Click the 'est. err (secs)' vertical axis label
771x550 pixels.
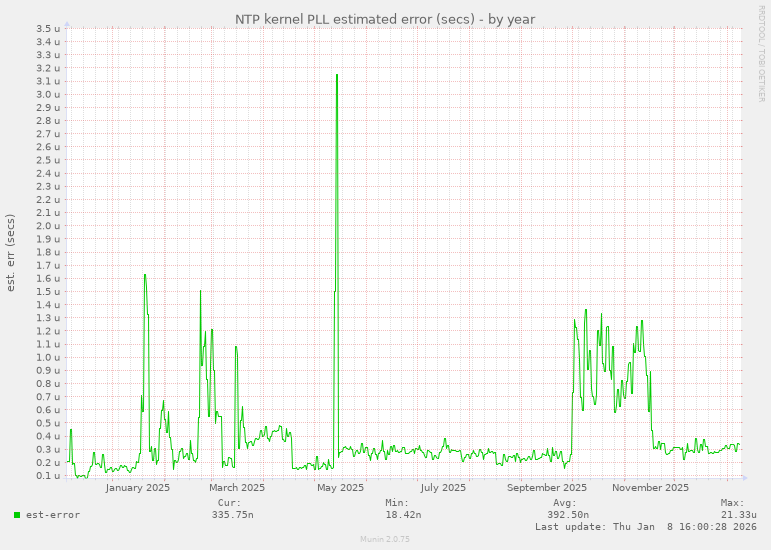pyautogui.click(x=10, y=253)
